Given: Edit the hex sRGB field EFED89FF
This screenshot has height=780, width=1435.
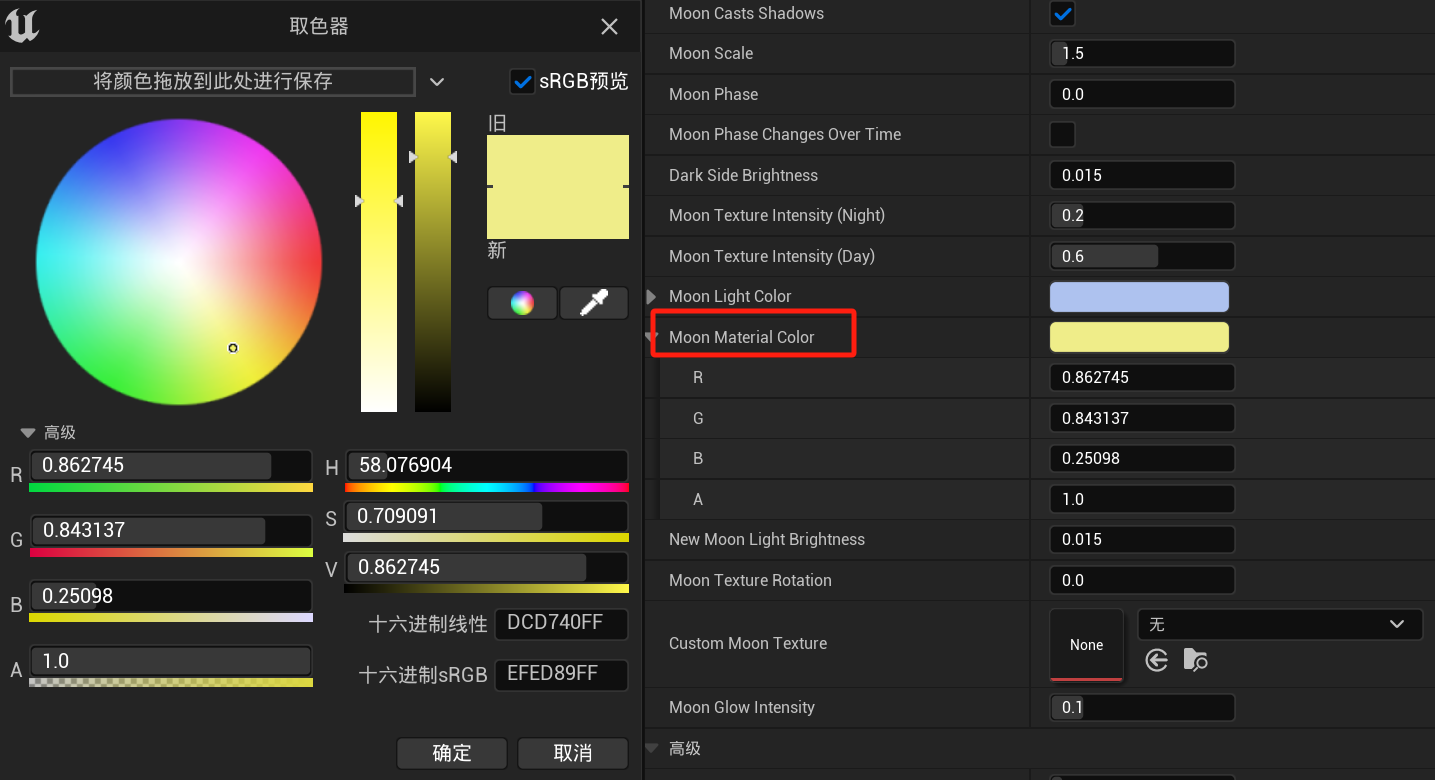Looking at the screenshot, I should pyautogui.click(x=562, y=674).
